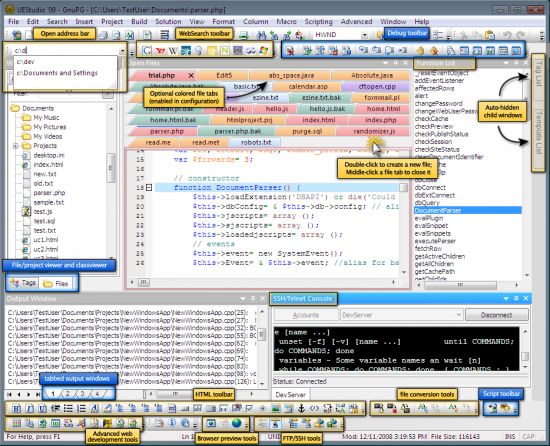
Task: Expand the Projects folder in file tree
Action: pos(15,146)
